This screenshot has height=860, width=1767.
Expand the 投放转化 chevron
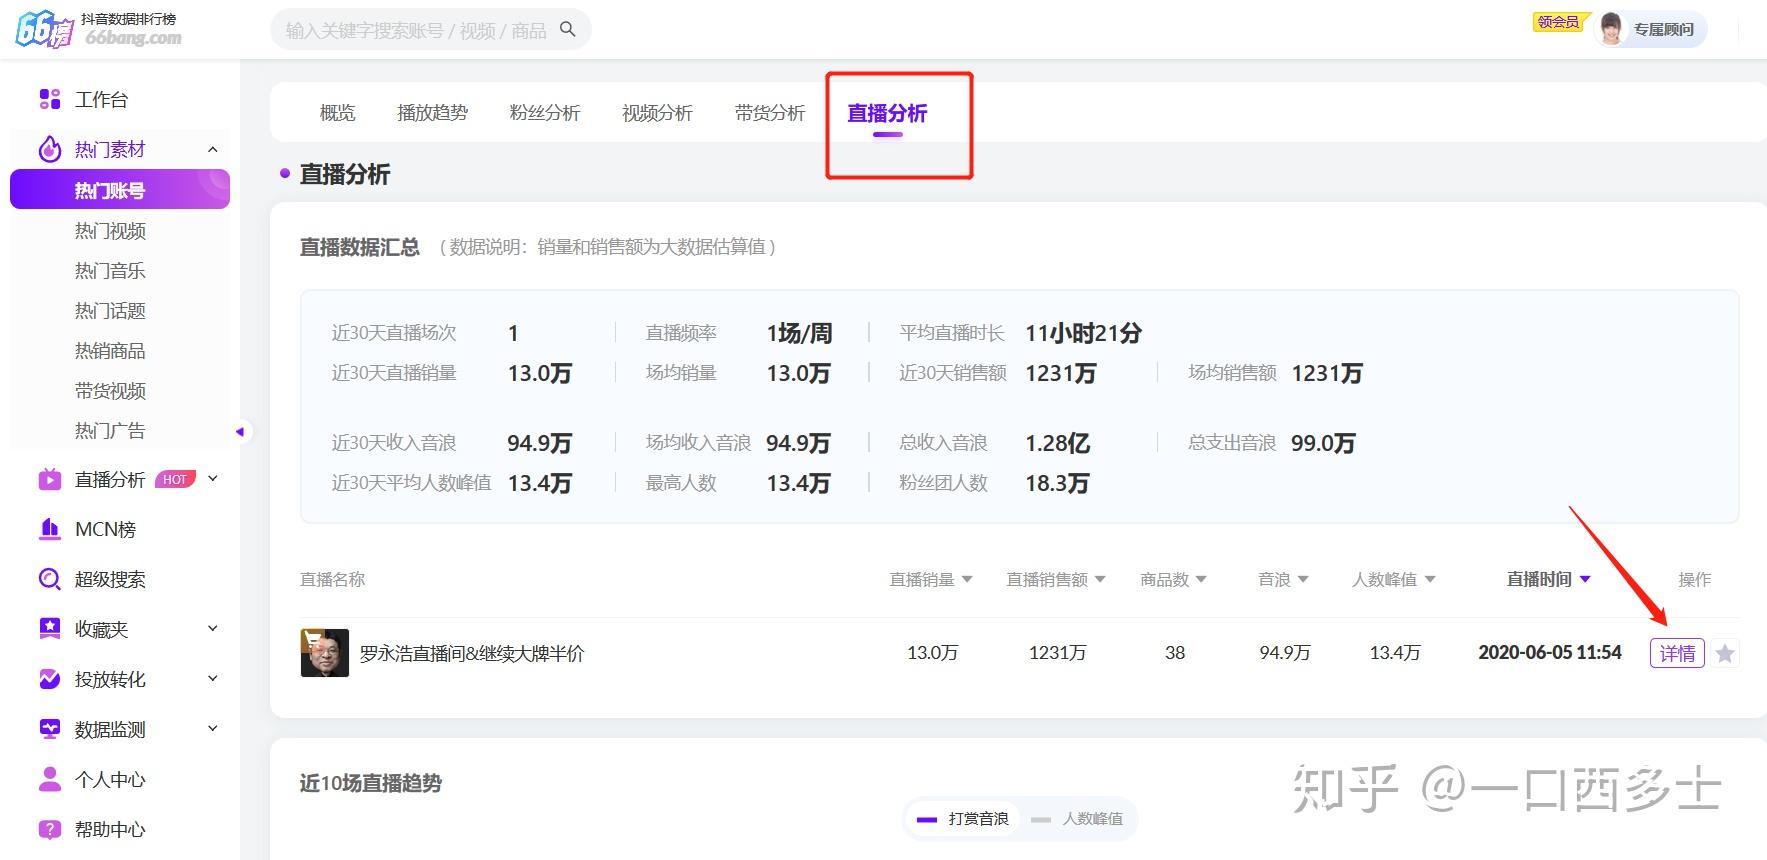(212, 679)
